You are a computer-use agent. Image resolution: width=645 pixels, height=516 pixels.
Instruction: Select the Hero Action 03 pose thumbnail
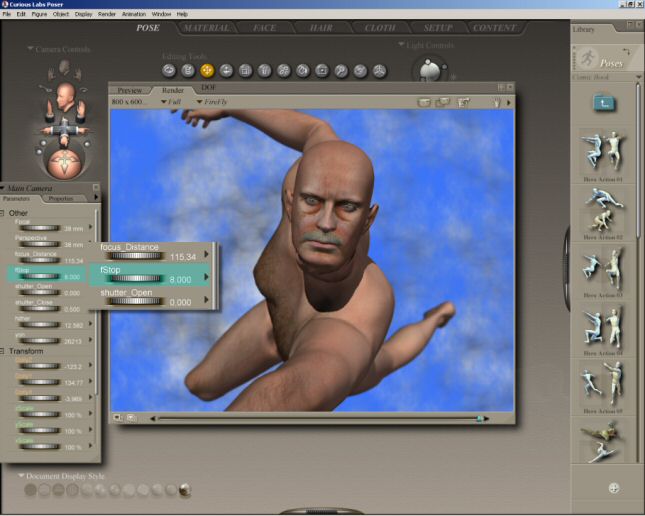coord(603,268)
